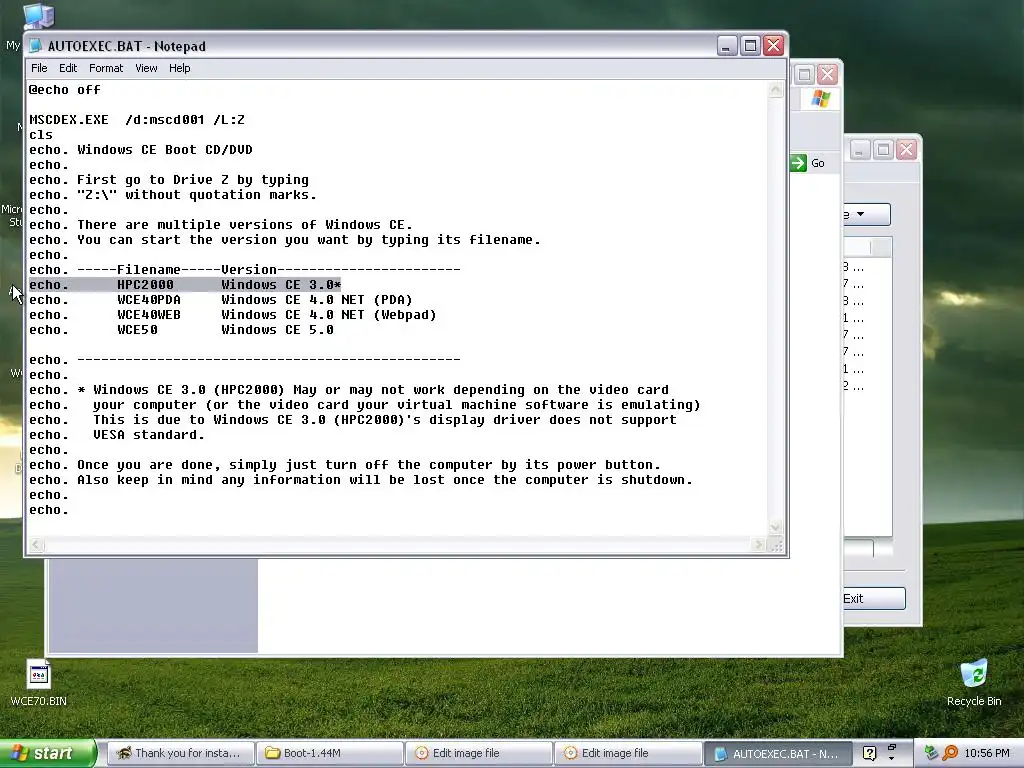Click the 'Also keep in mind' line
This screenshot has width=1024, height=768.
point(360,480)
